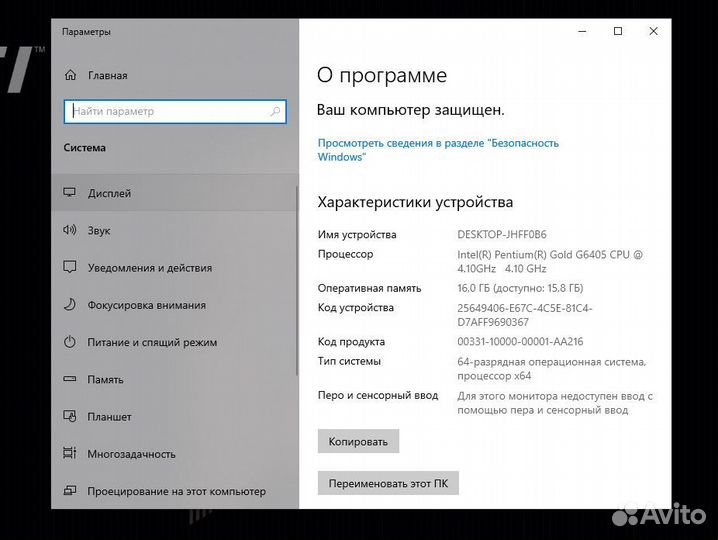Click the Перо и сенсорный ввод label

tap(378, 395)
